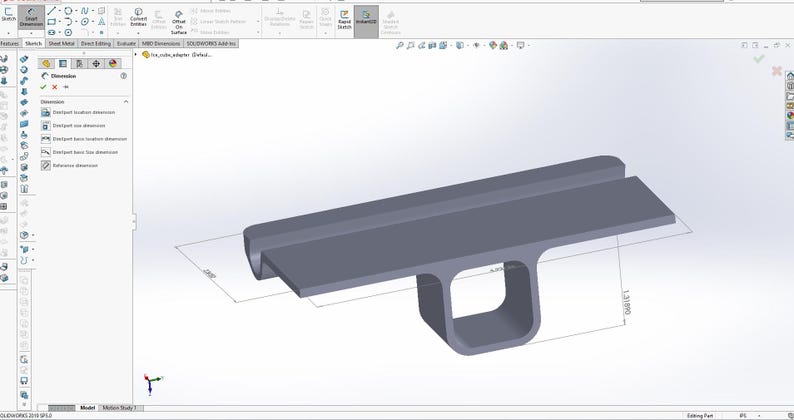The width and height of the screenshot is (794, 420).
Task: Open SOLIDWORKS Resources home in task pane
Action: [x=789, y=76]
